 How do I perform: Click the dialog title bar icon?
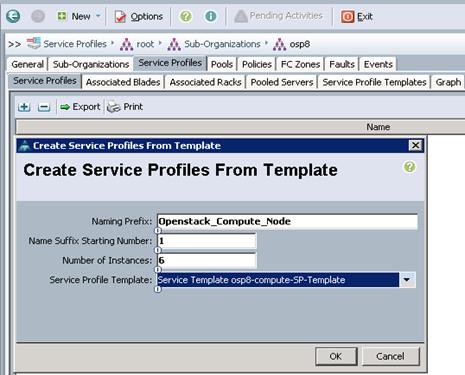24,146
